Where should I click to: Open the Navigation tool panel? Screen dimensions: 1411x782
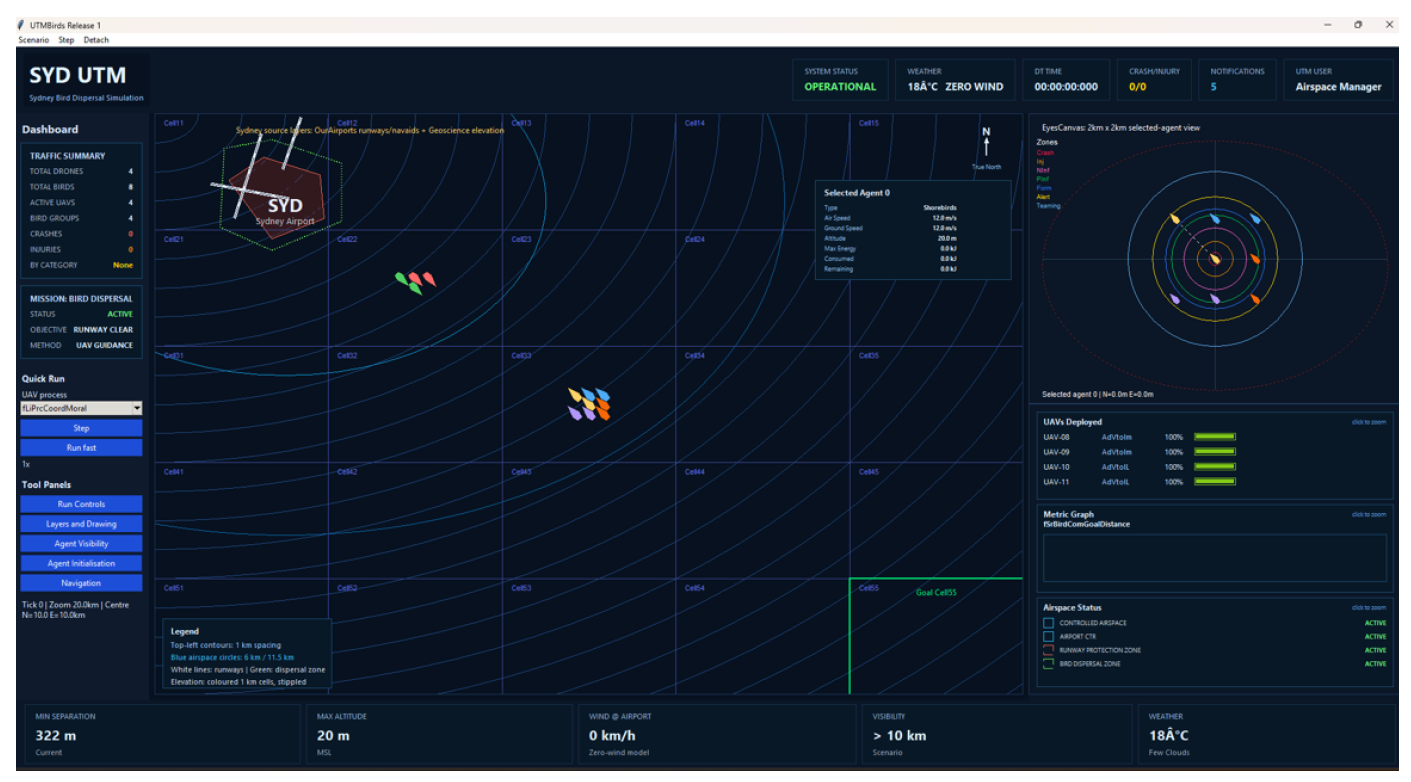[82, 583]
